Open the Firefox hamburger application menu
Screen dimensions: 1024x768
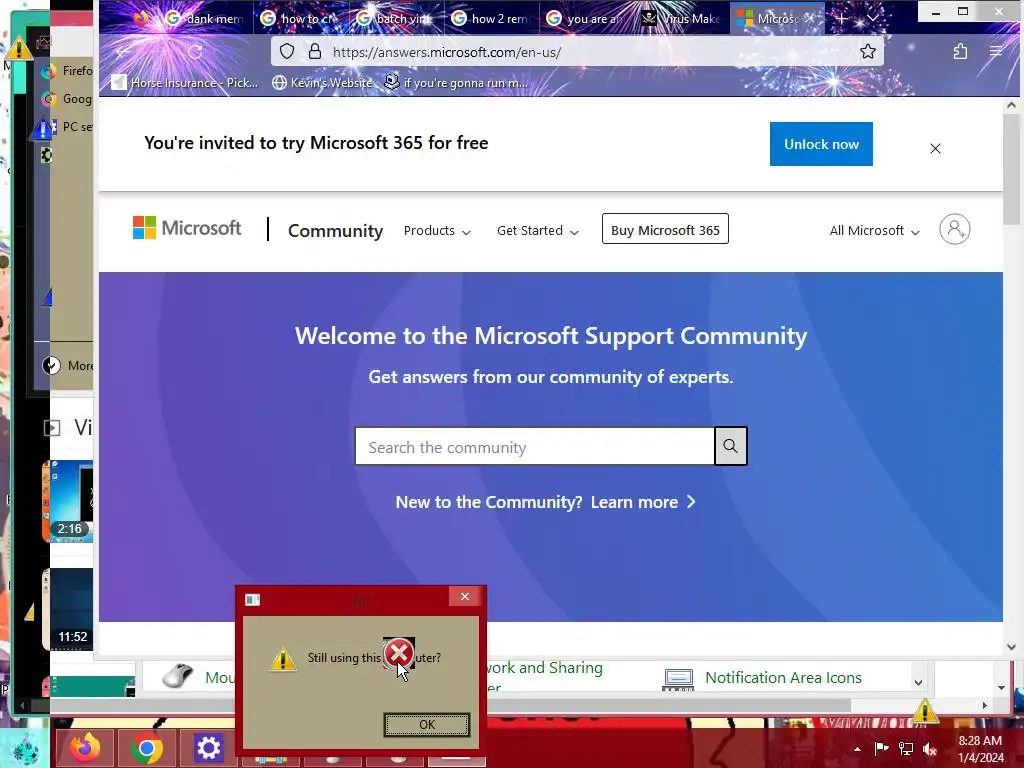pyautogui.click(x=996, y=52)
